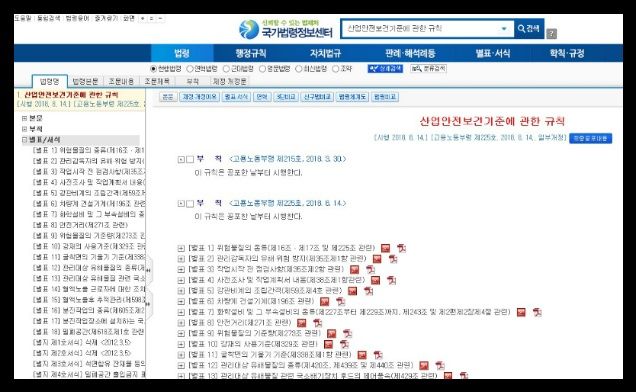
Task: Select the 연혁법령 radio button
Action: pyautogui.click(x=189, y=69)
